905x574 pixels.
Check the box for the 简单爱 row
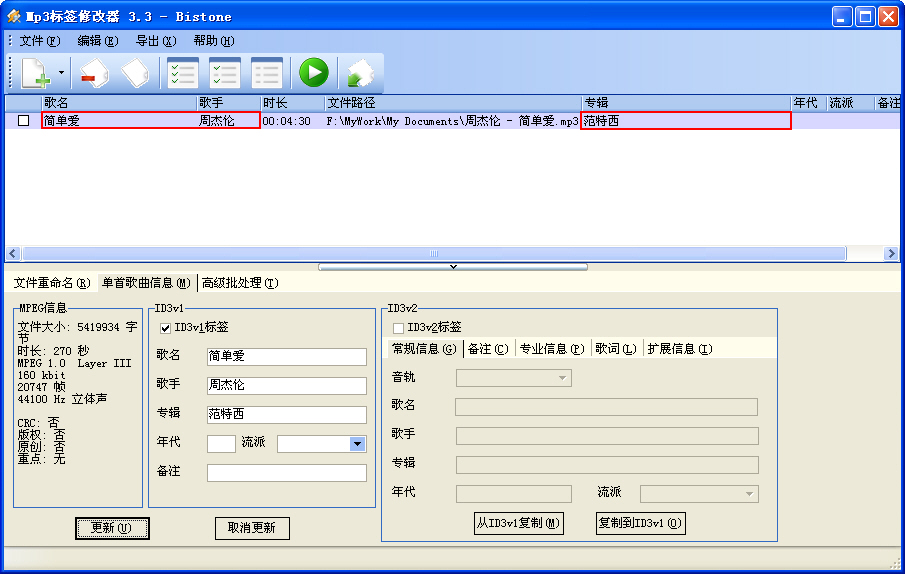(x=24, y=121)
